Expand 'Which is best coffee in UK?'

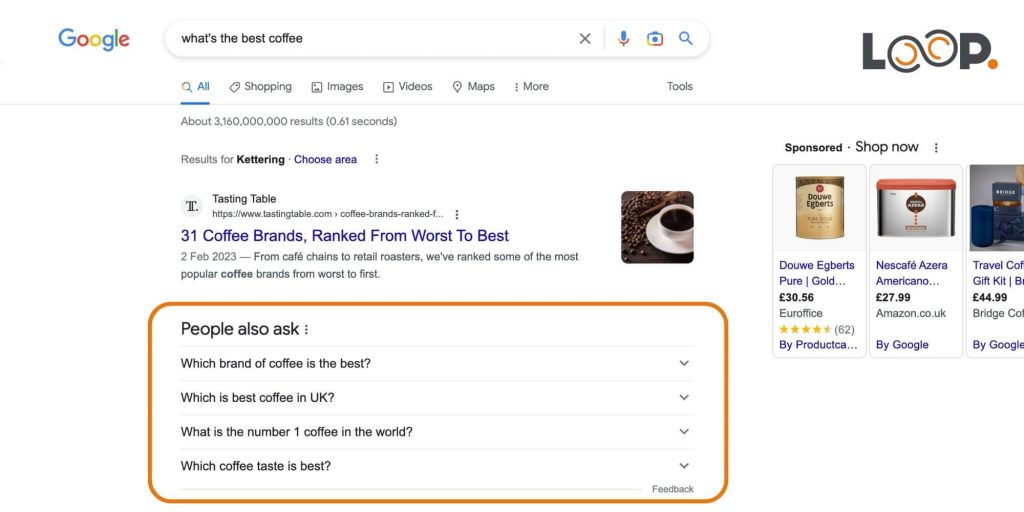(437, 397)
